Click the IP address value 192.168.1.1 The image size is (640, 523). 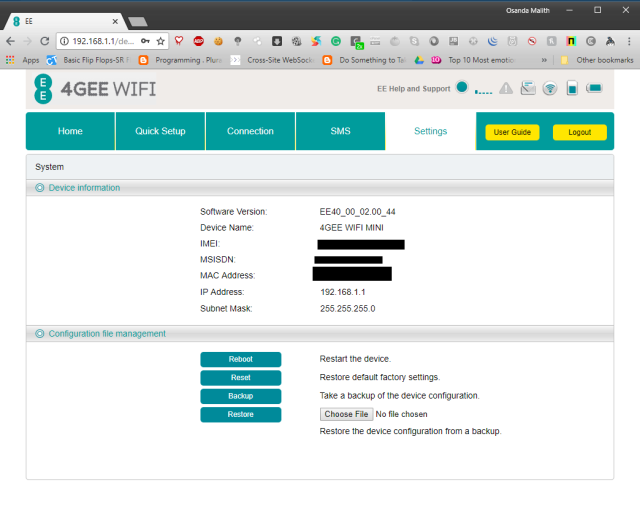click(x=343, y=292)
